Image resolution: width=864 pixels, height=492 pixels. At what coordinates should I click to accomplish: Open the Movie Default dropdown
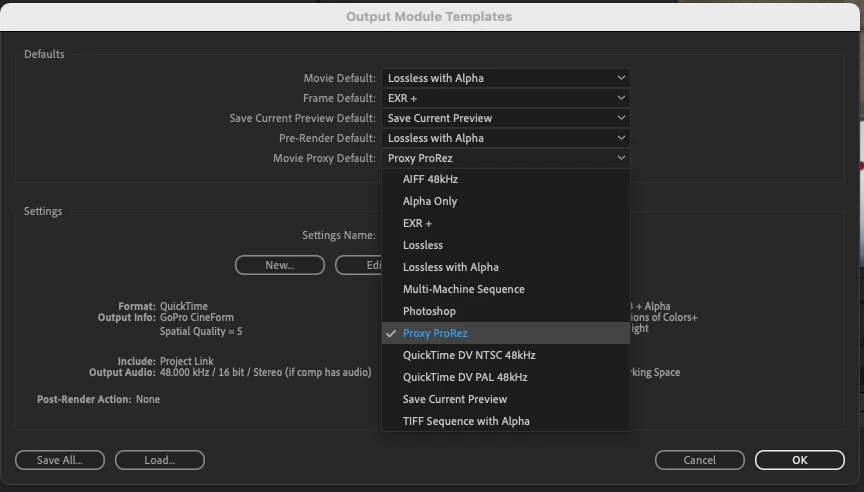506,78
